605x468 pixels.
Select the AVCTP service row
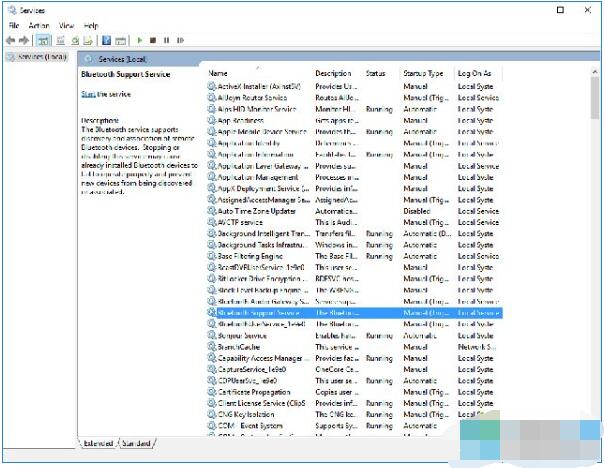click(355, 222)
